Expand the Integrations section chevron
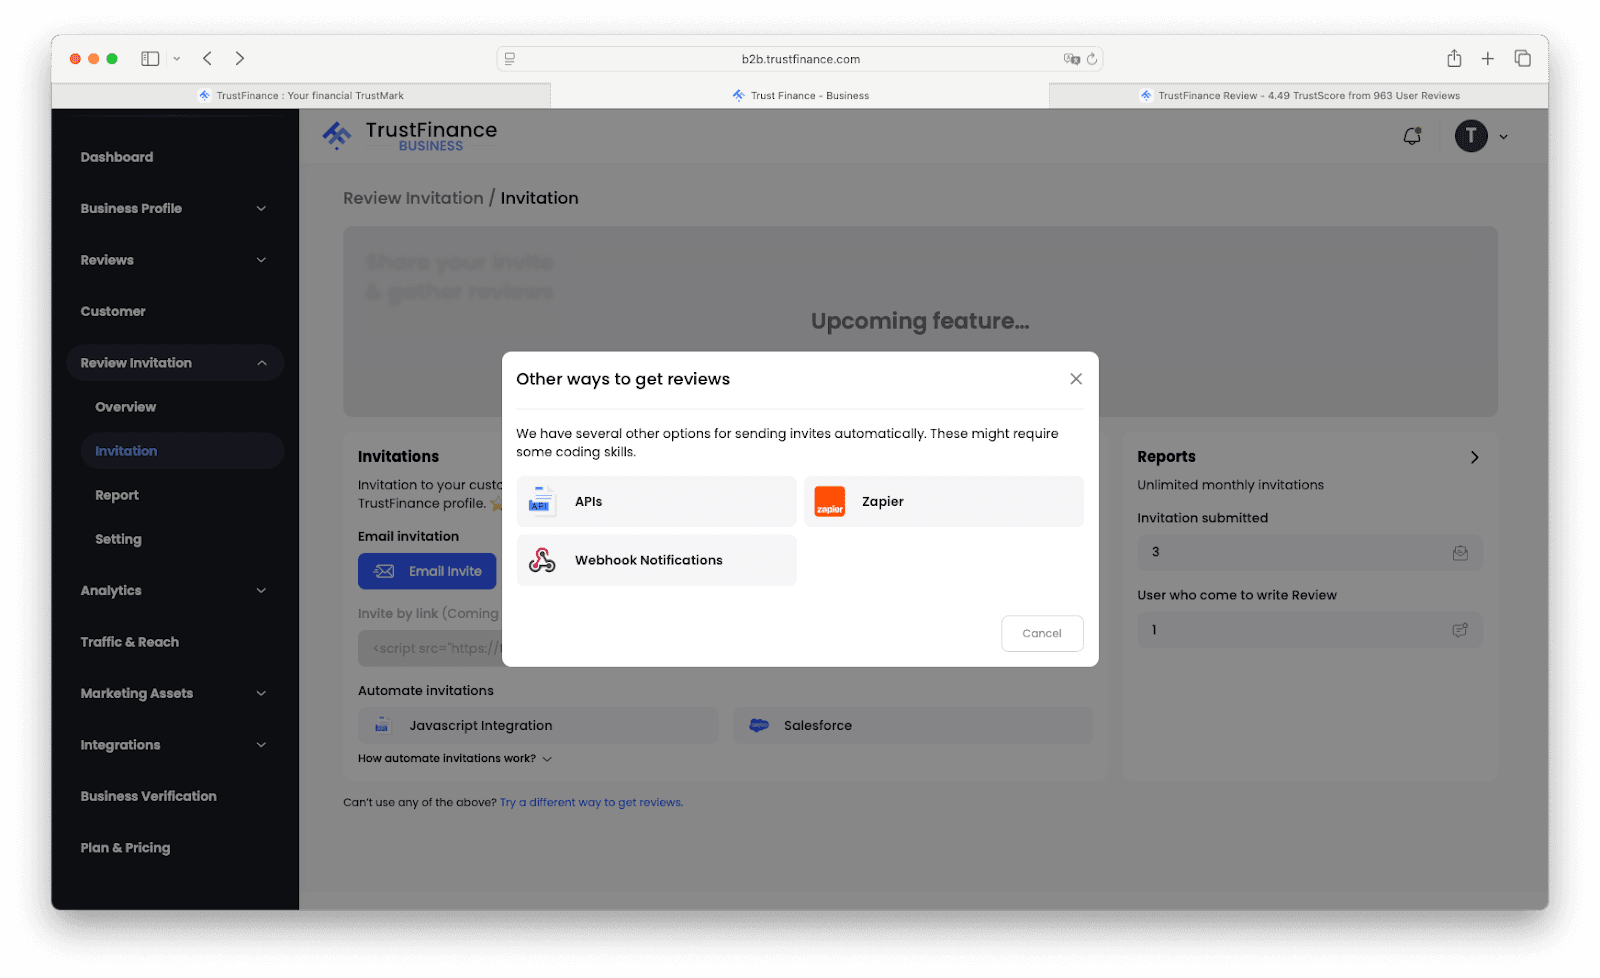The height and width of the screenshot is (978, 1600). click(x=261, y=745)
